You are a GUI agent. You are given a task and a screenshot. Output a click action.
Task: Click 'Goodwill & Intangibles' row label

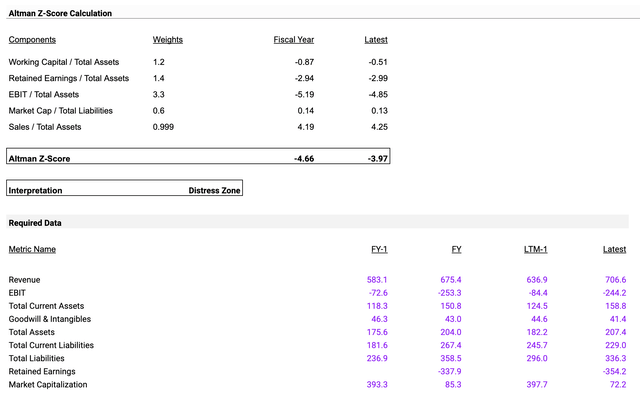click(50, 319)
